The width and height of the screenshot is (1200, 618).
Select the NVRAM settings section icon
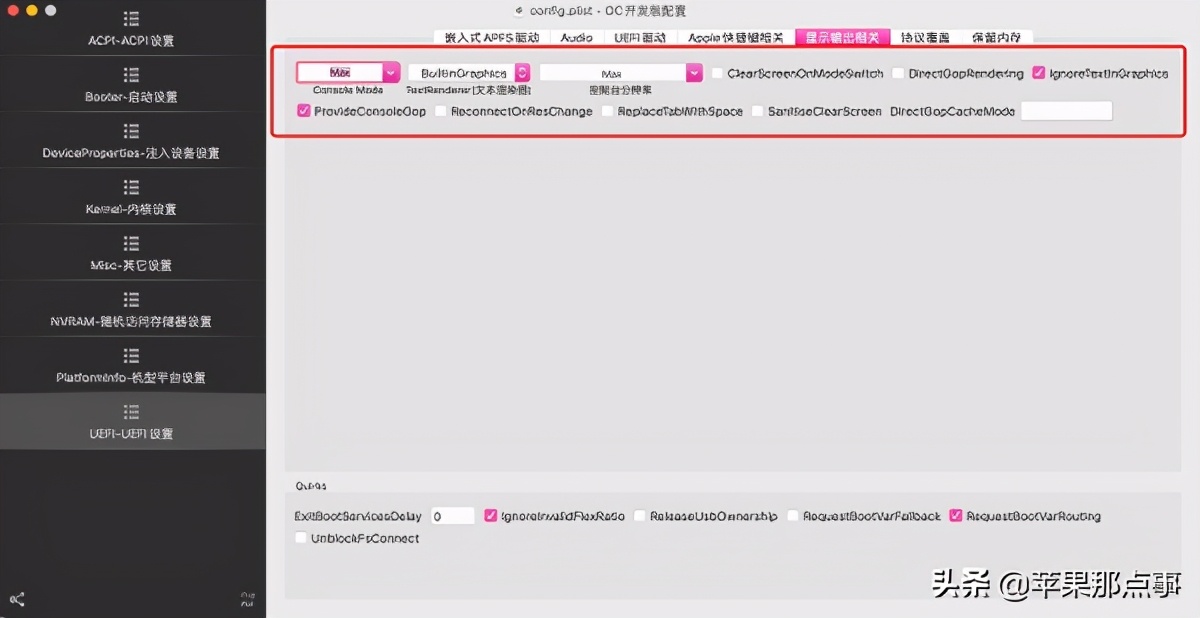click(131, 299)
